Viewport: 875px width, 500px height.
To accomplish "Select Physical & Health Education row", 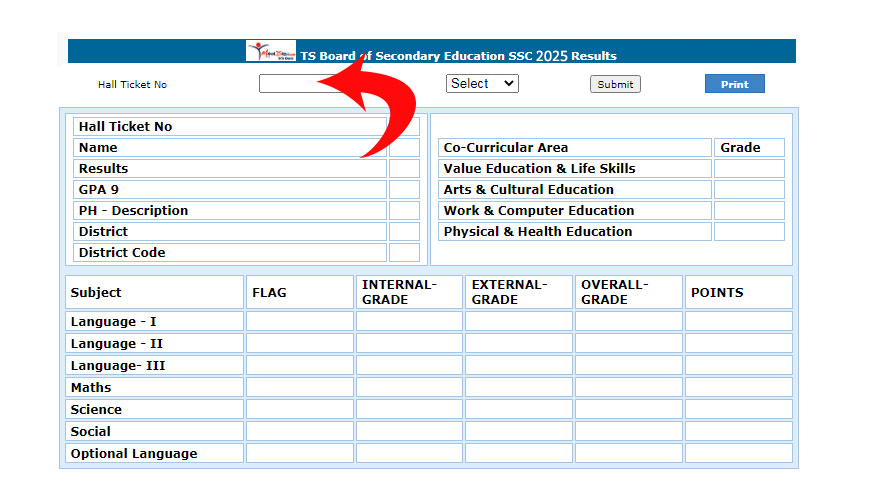I will (611, 232).
